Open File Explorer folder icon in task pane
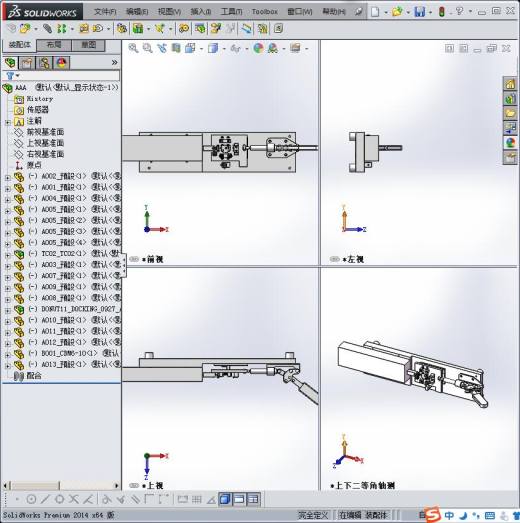Screen dimensions: 520x523 [510, 113]
